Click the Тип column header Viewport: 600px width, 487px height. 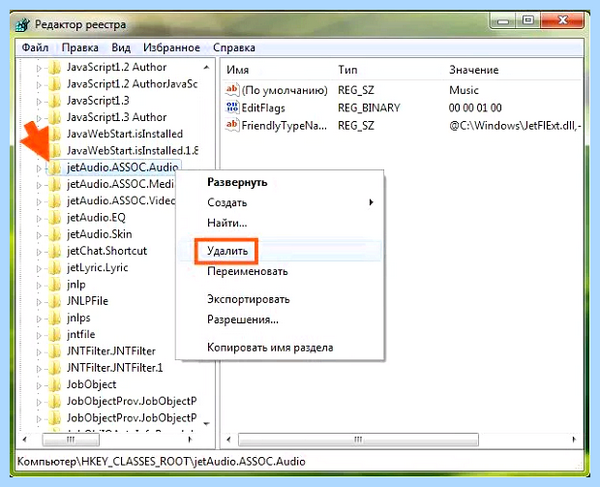pos(347,70)
